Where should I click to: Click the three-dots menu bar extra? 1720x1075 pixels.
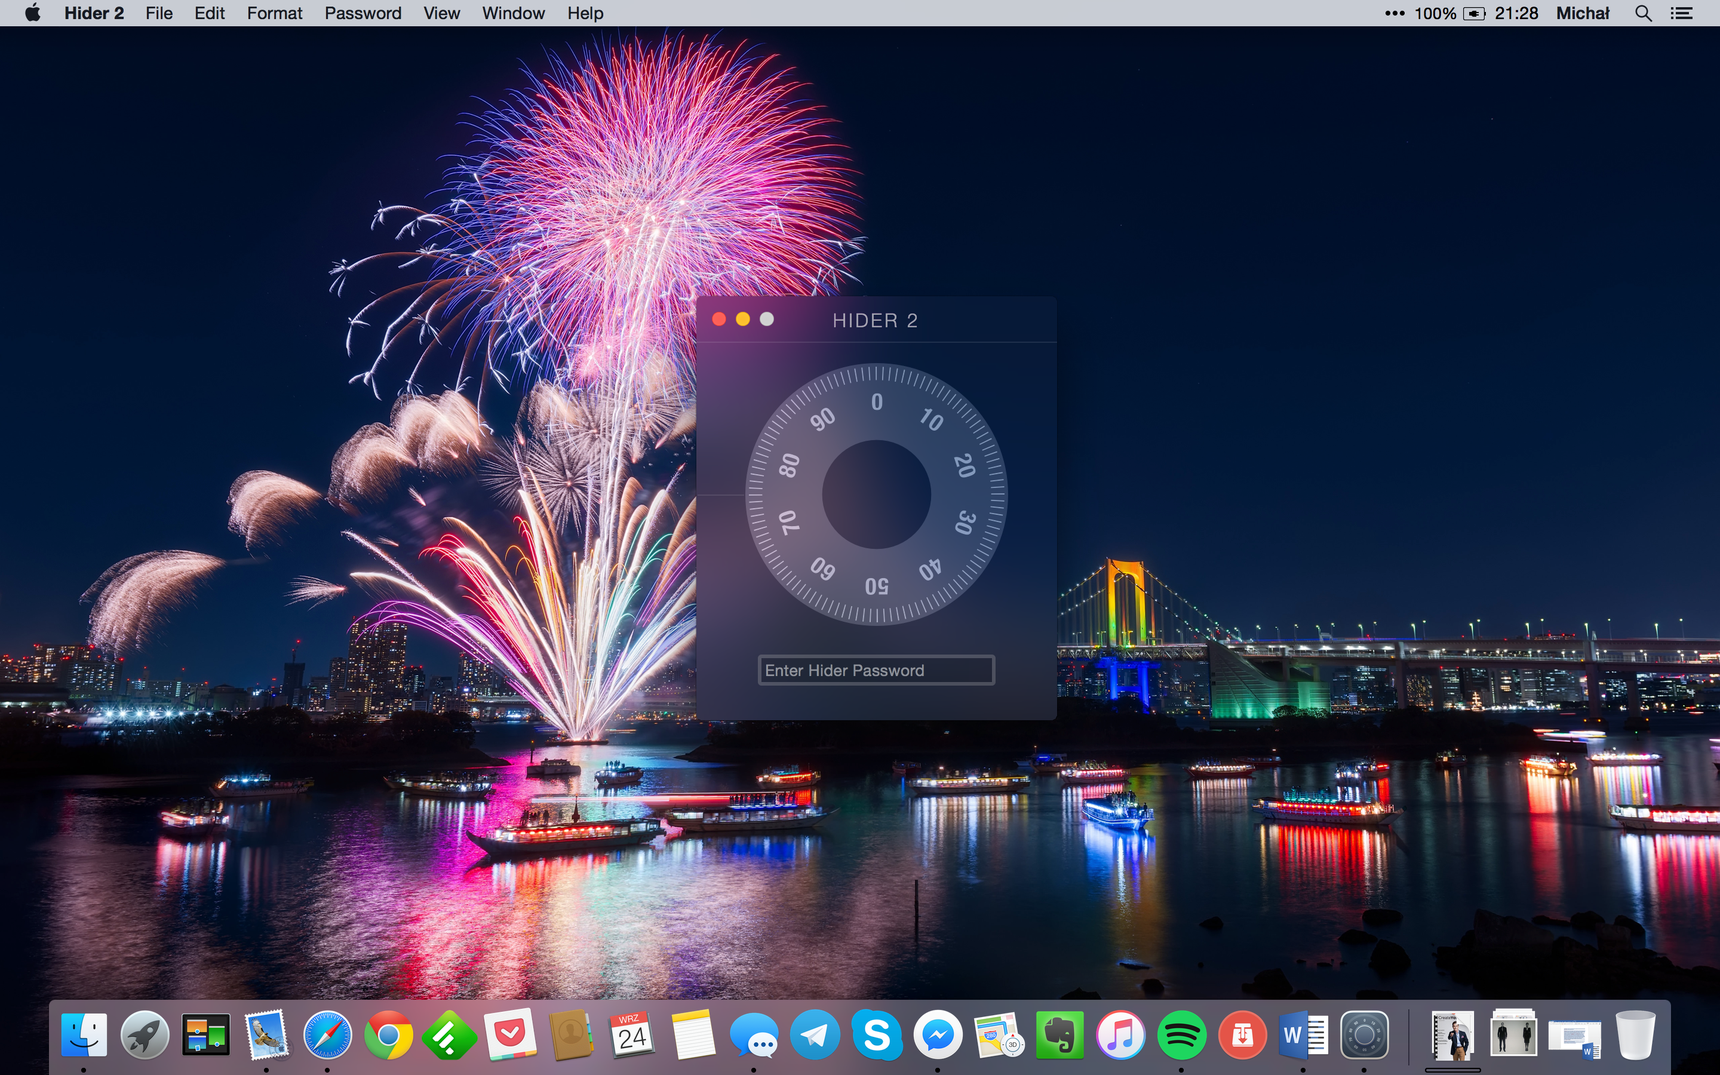coord(1394,13)
